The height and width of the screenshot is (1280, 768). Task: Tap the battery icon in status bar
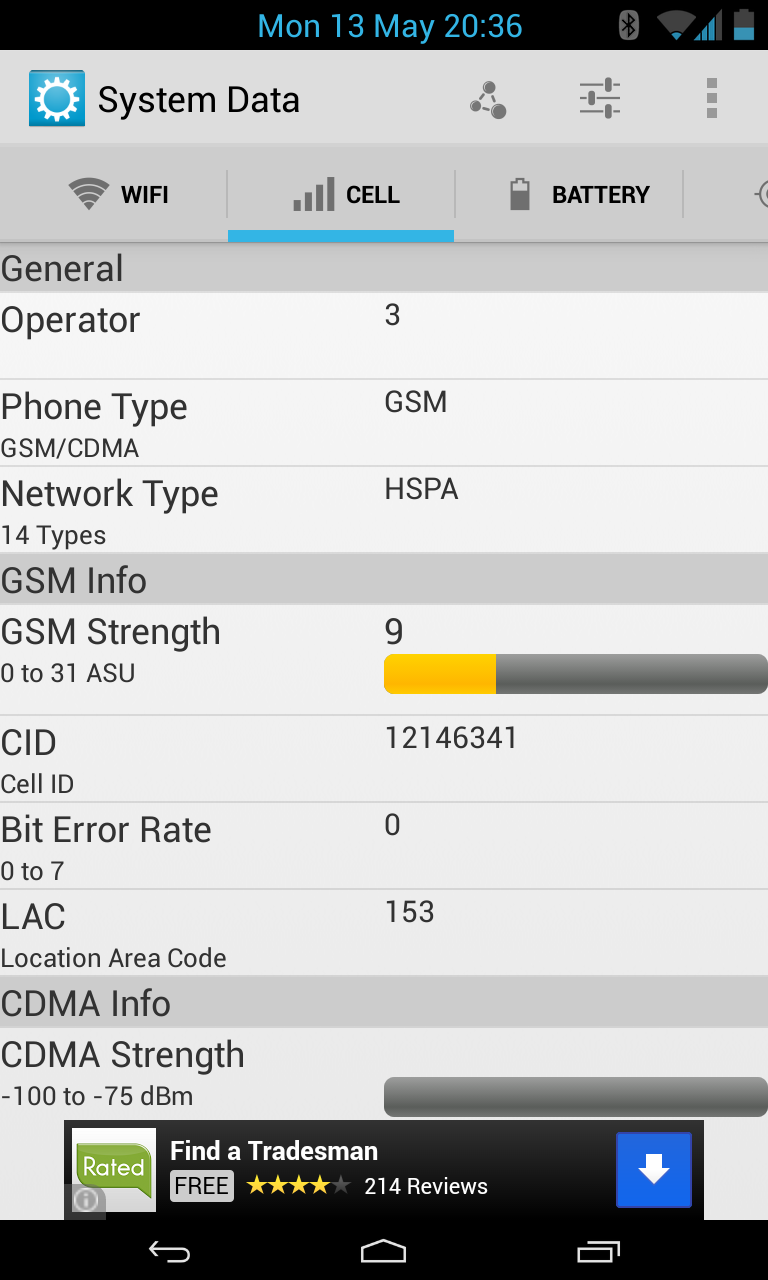[x=743, y=25]
